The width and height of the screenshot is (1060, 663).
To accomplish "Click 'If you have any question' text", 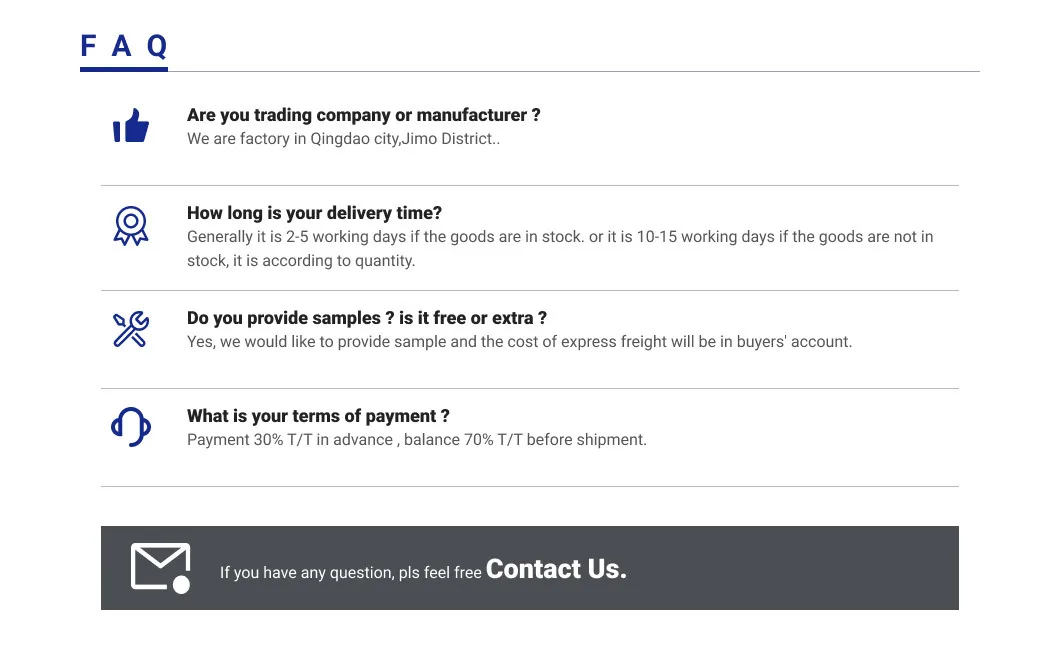I will pyautogui.click(x=350, y=573).
